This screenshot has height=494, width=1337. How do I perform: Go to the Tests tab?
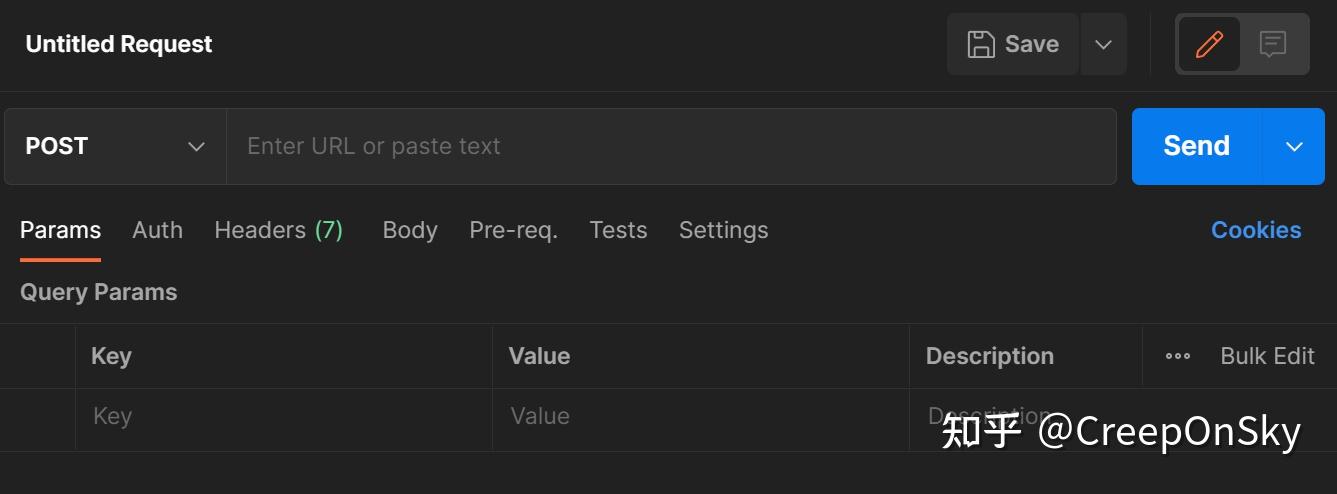[618, 230]
